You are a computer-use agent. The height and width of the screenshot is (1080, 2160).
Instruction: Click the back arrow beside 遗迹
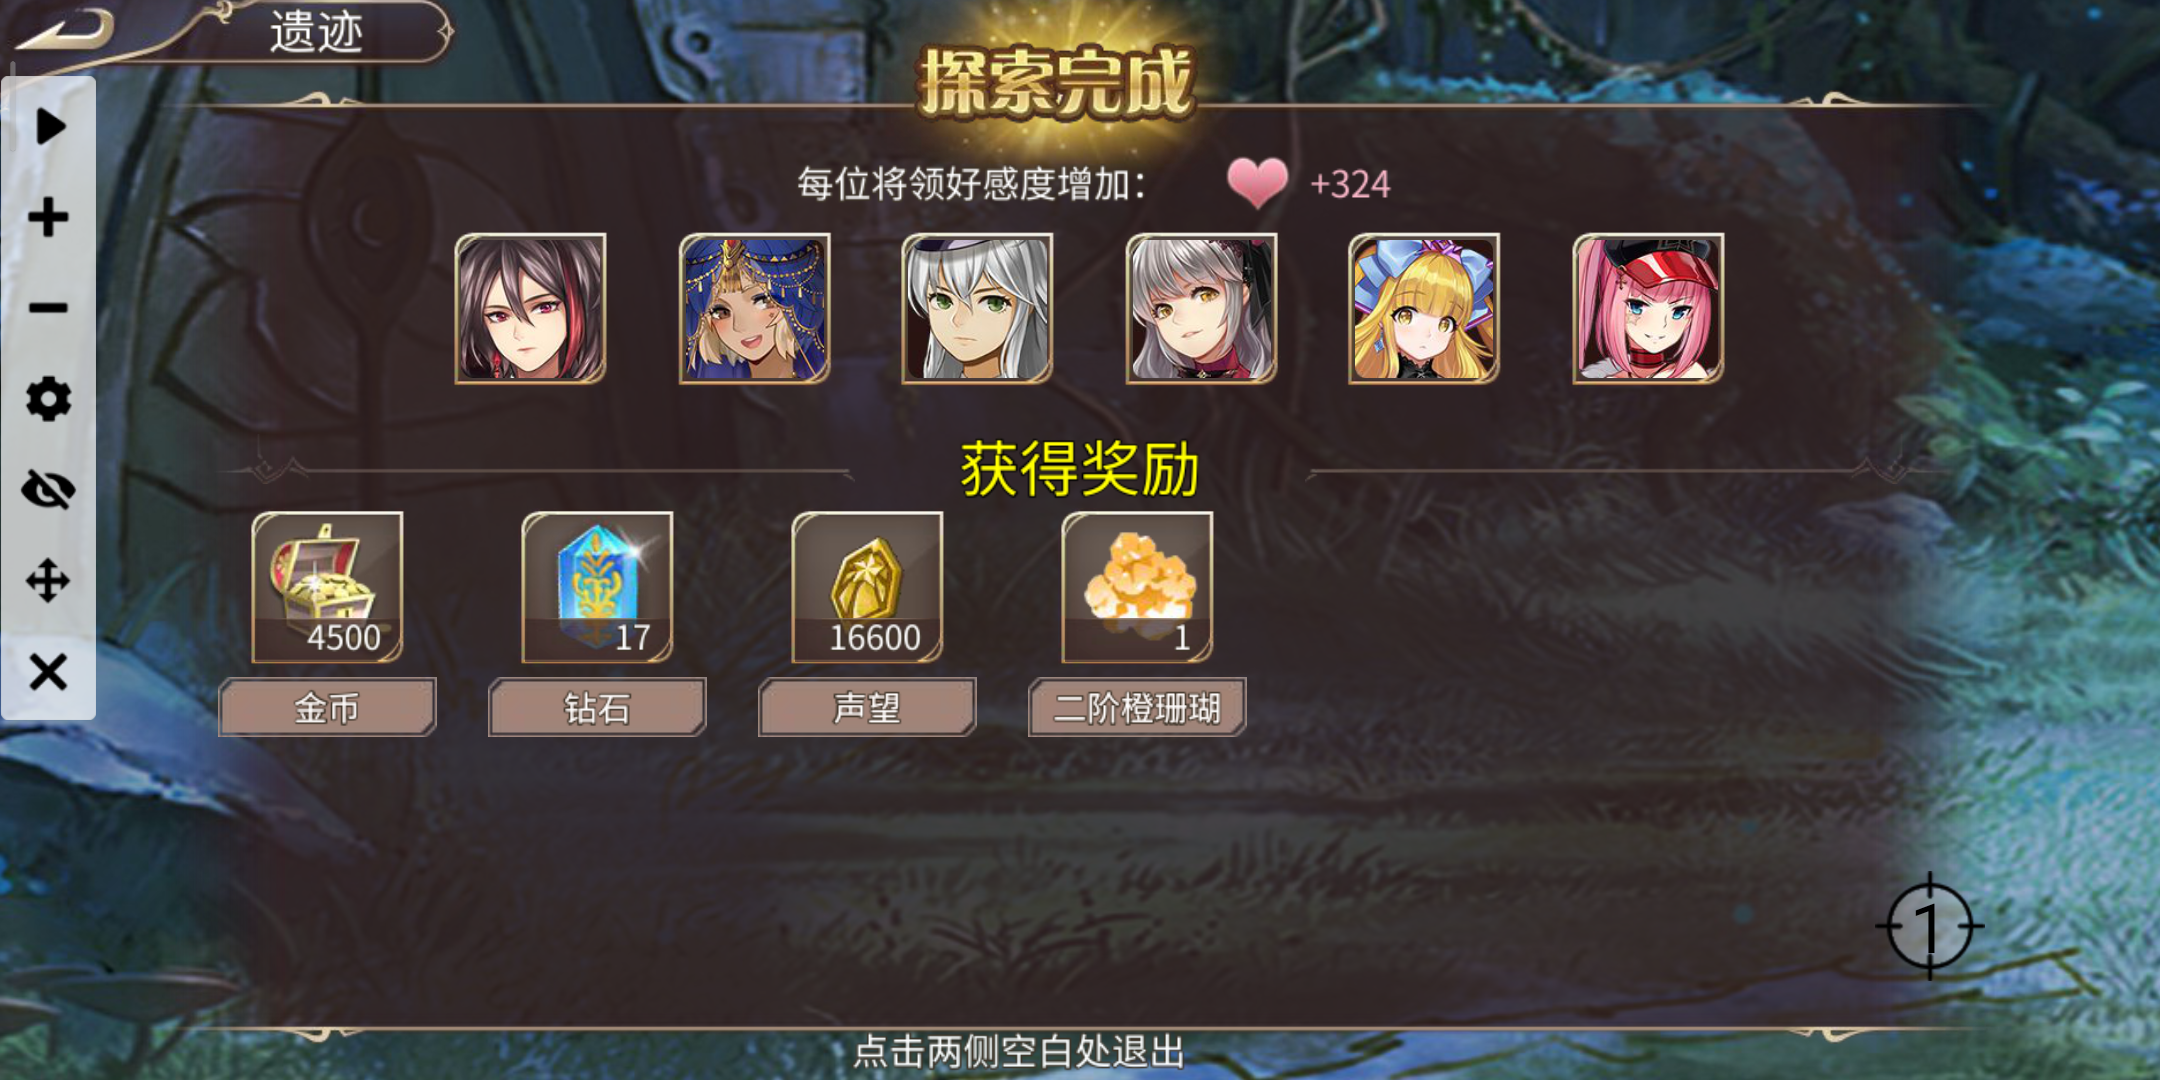point(65,30)
